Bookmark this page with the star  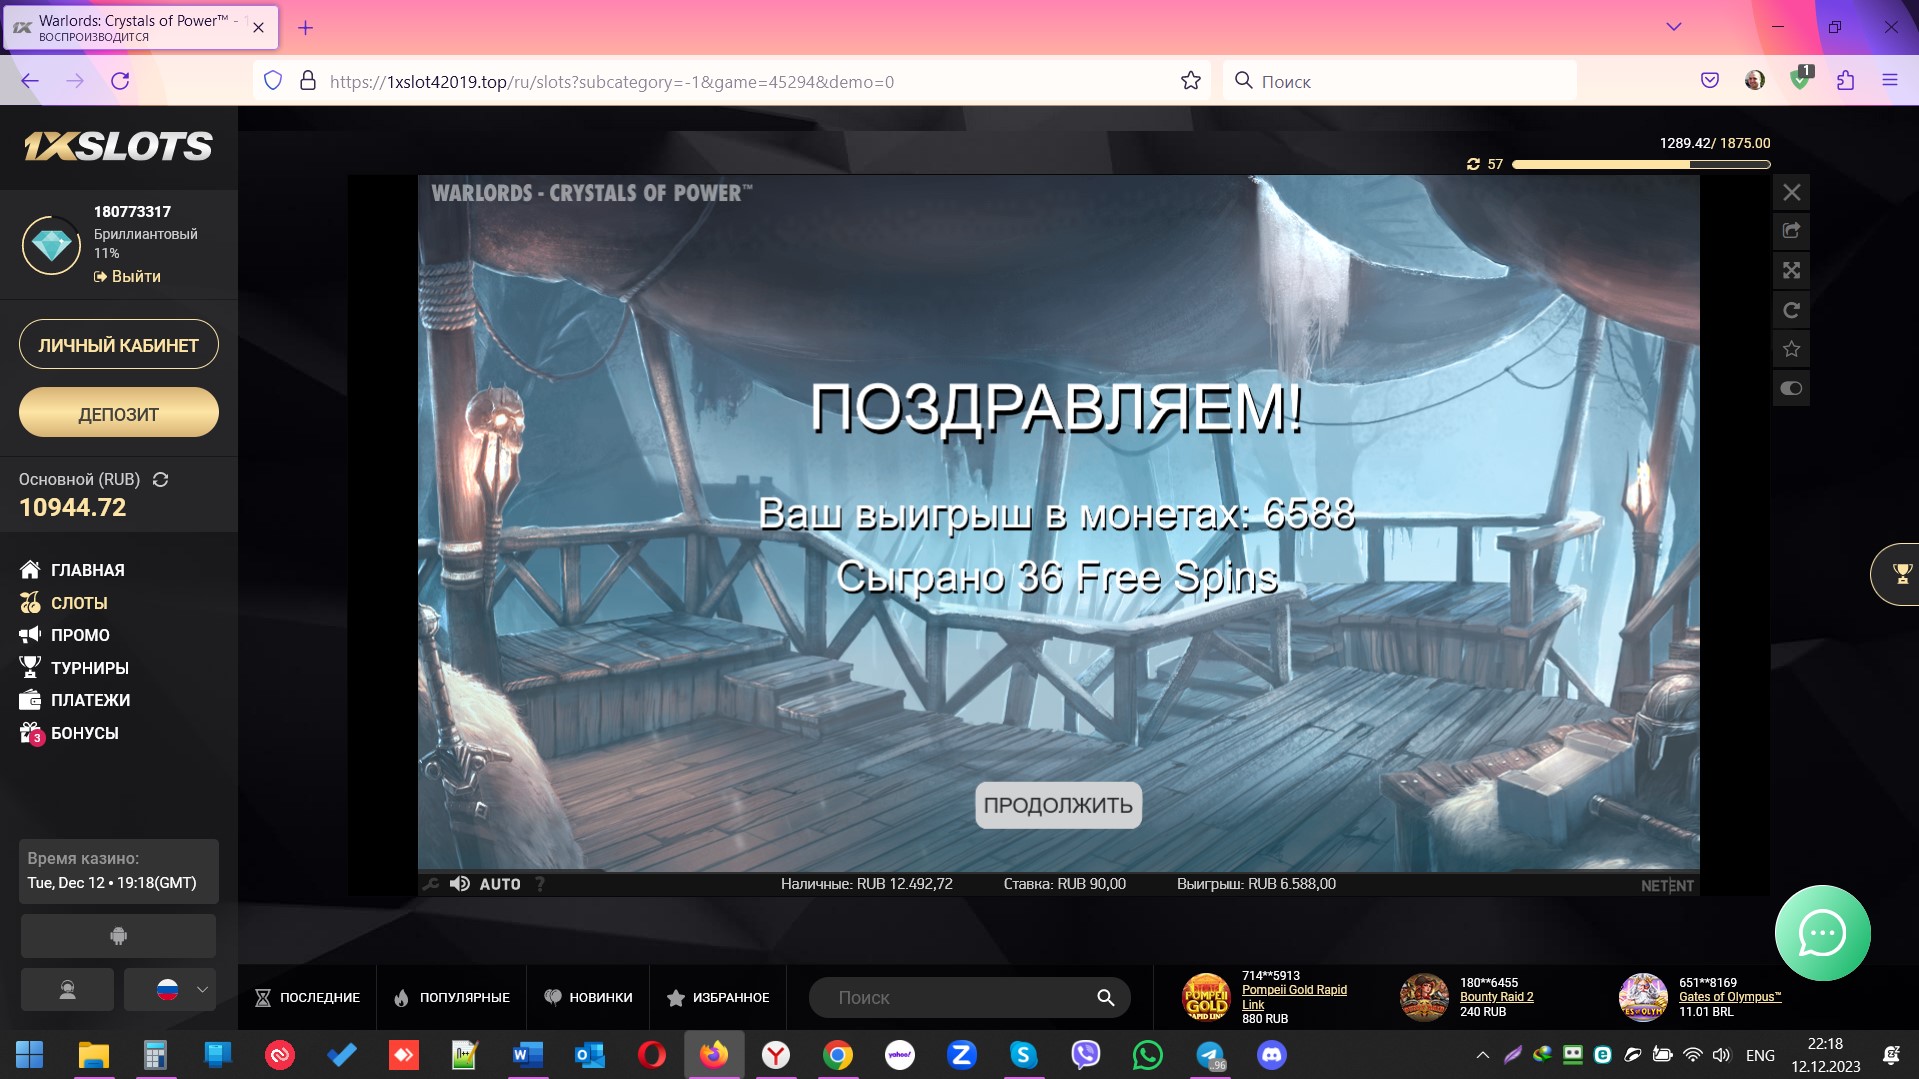(x=1190, y=81)
